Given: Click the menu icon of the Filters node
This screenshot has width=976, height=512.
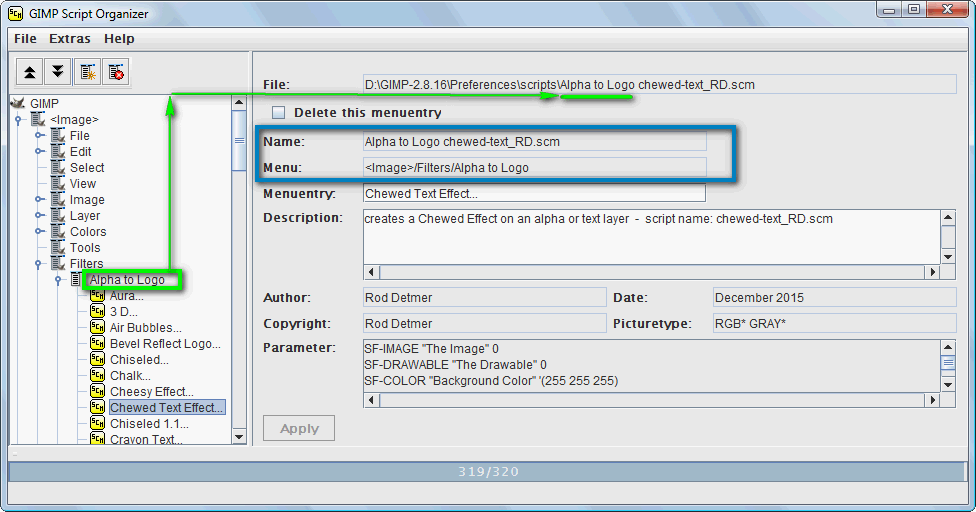Looking at the screenshot, I should [58, 263].
